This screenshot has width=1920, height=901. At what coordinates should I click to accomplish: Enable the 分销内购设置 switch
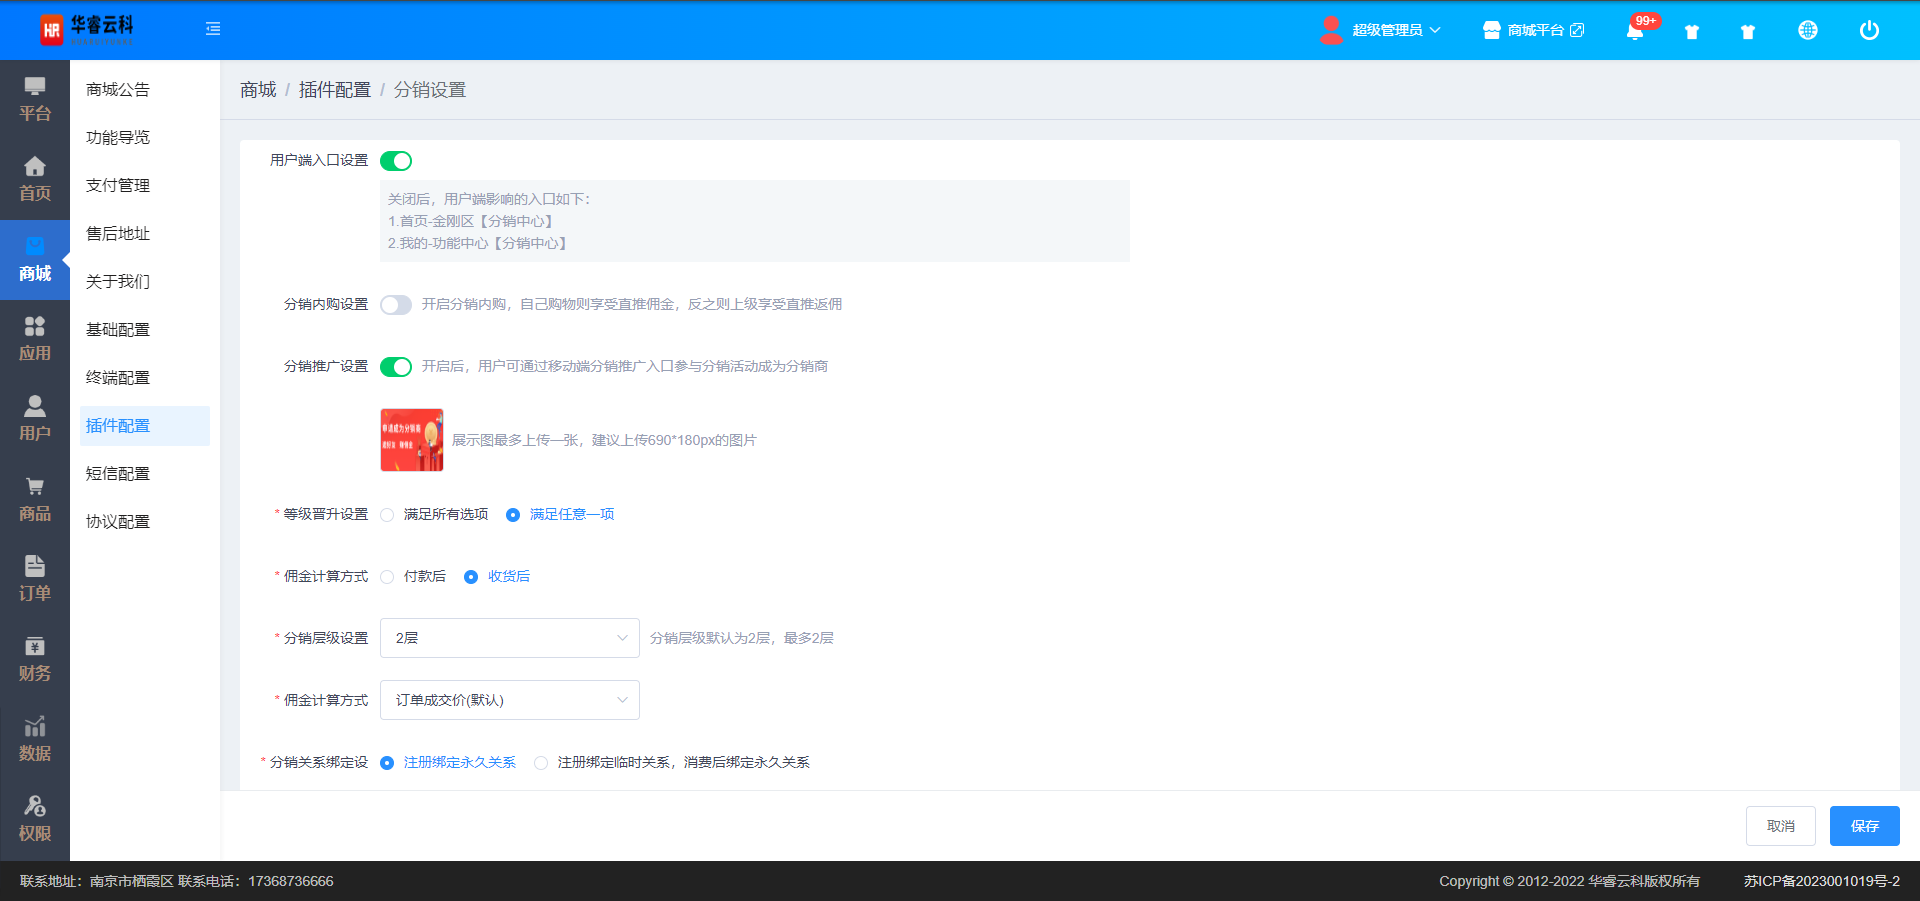[x=396, y=305]
